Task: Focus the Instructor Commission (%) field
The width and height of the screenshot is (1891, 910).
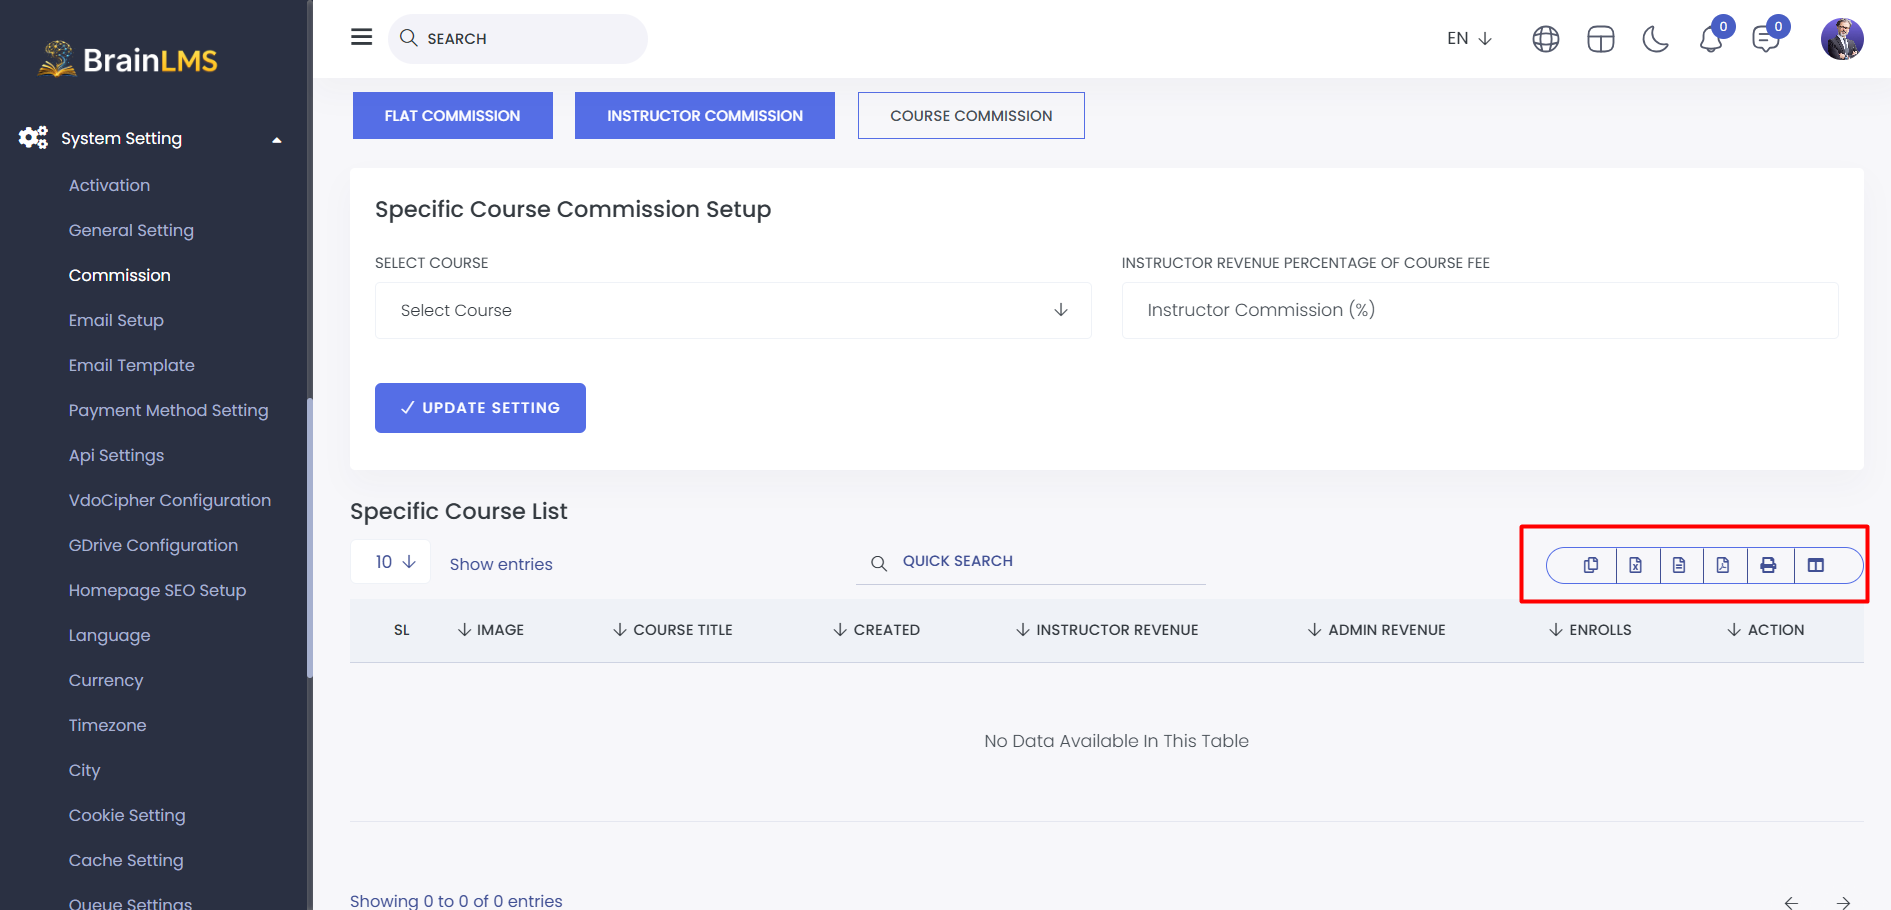Action: [x=1480, y=310]
